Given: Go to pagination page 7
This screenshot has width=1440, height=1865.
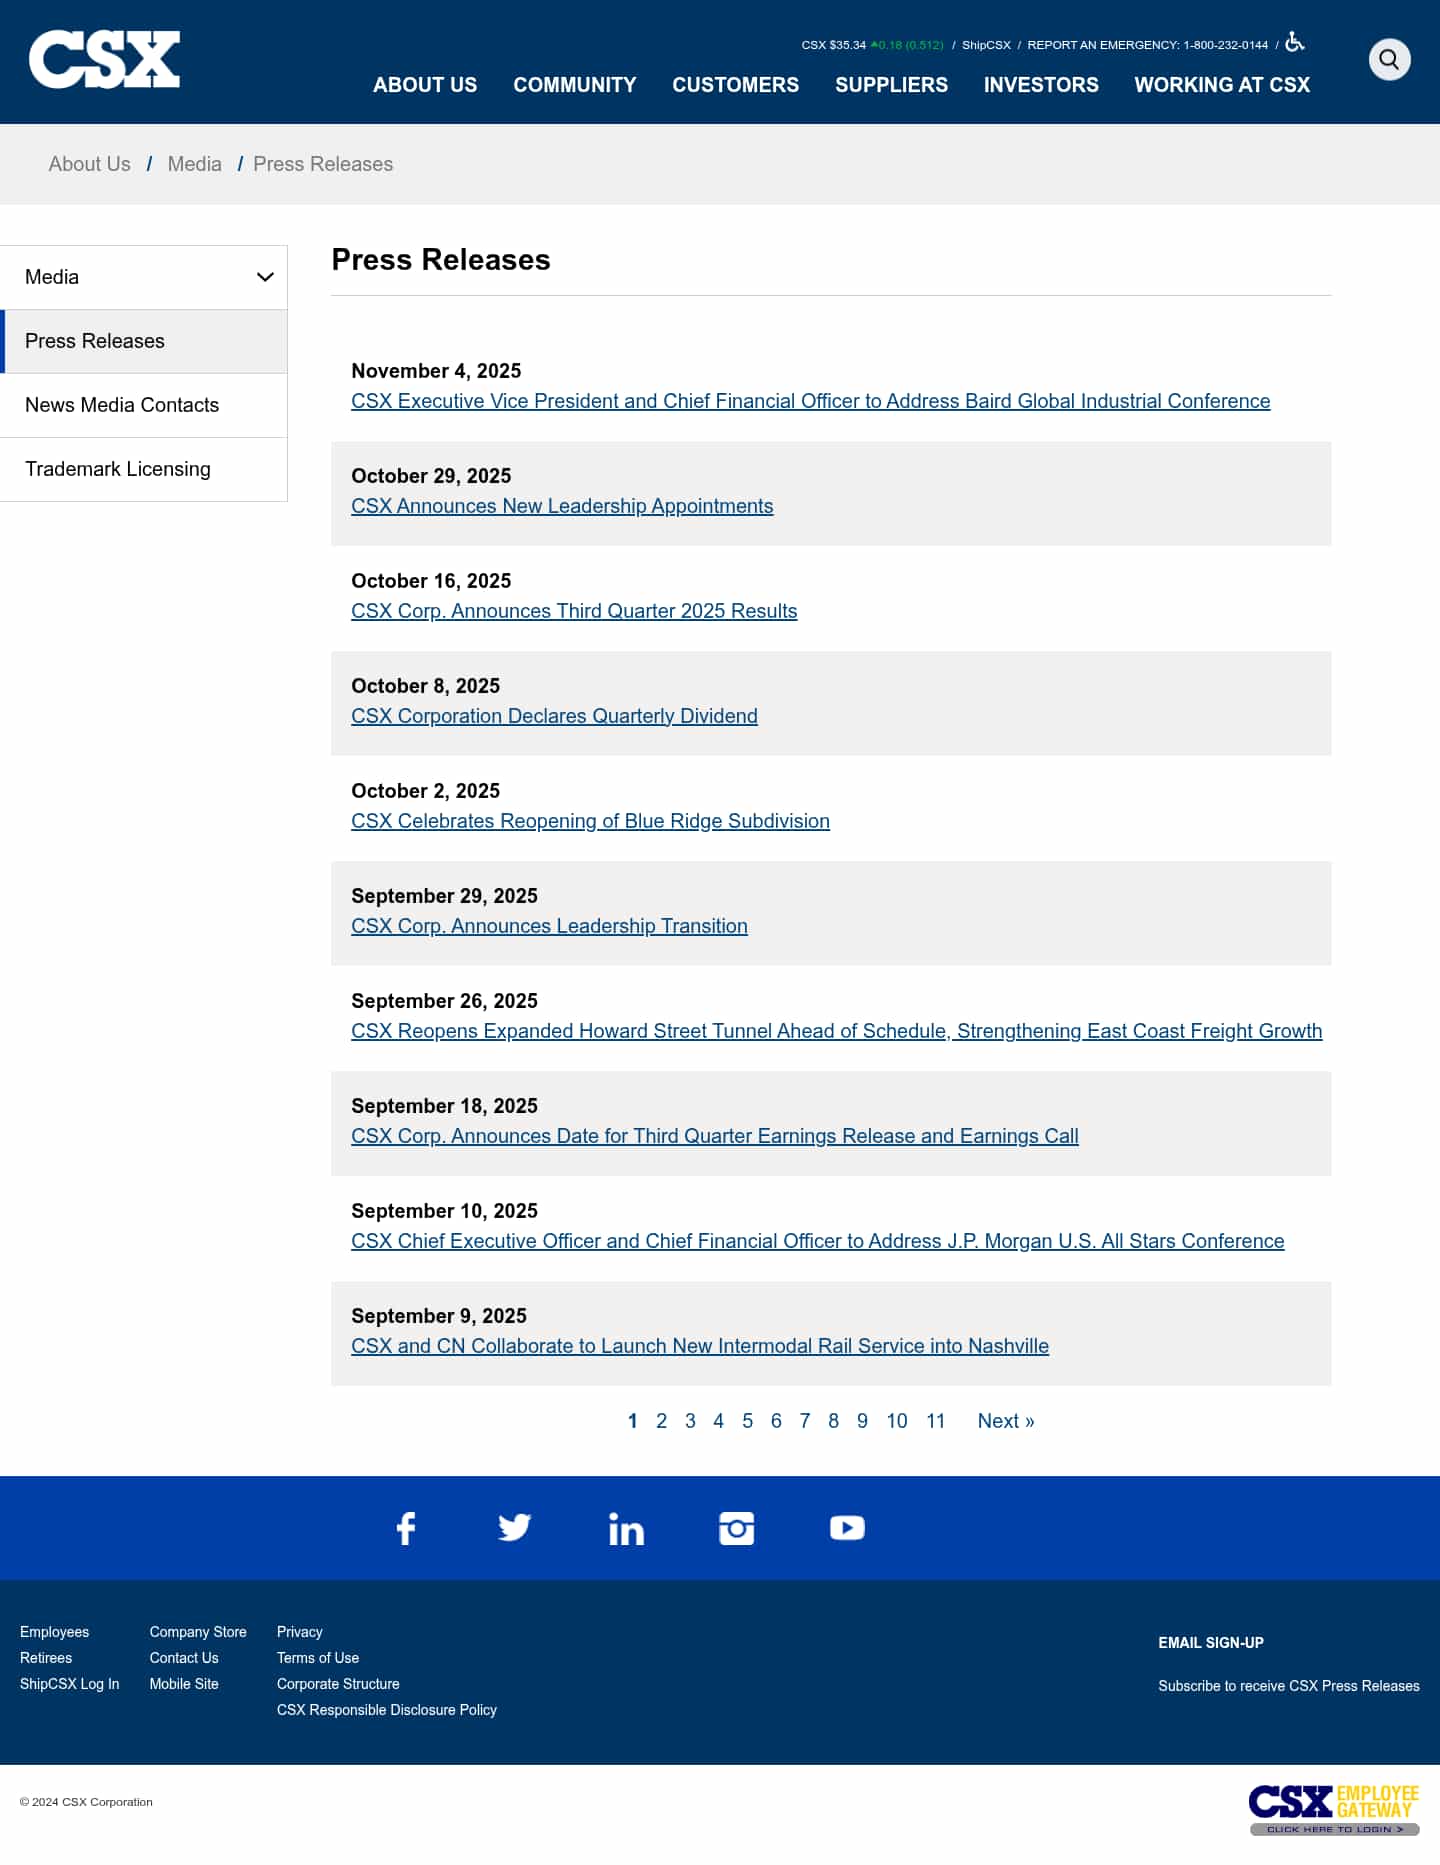Looking at the screenshot, I should click(x=805, y=1421).
